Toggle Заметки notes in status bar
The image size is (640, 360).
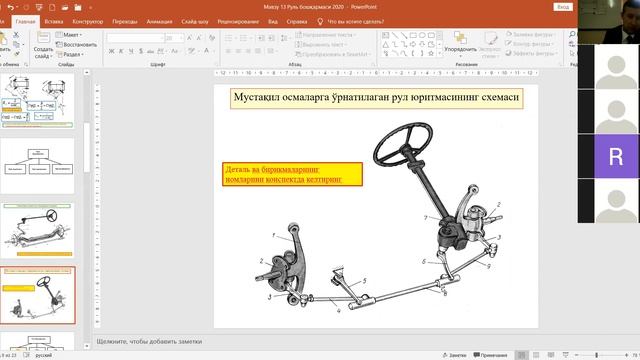click(454, 355)
